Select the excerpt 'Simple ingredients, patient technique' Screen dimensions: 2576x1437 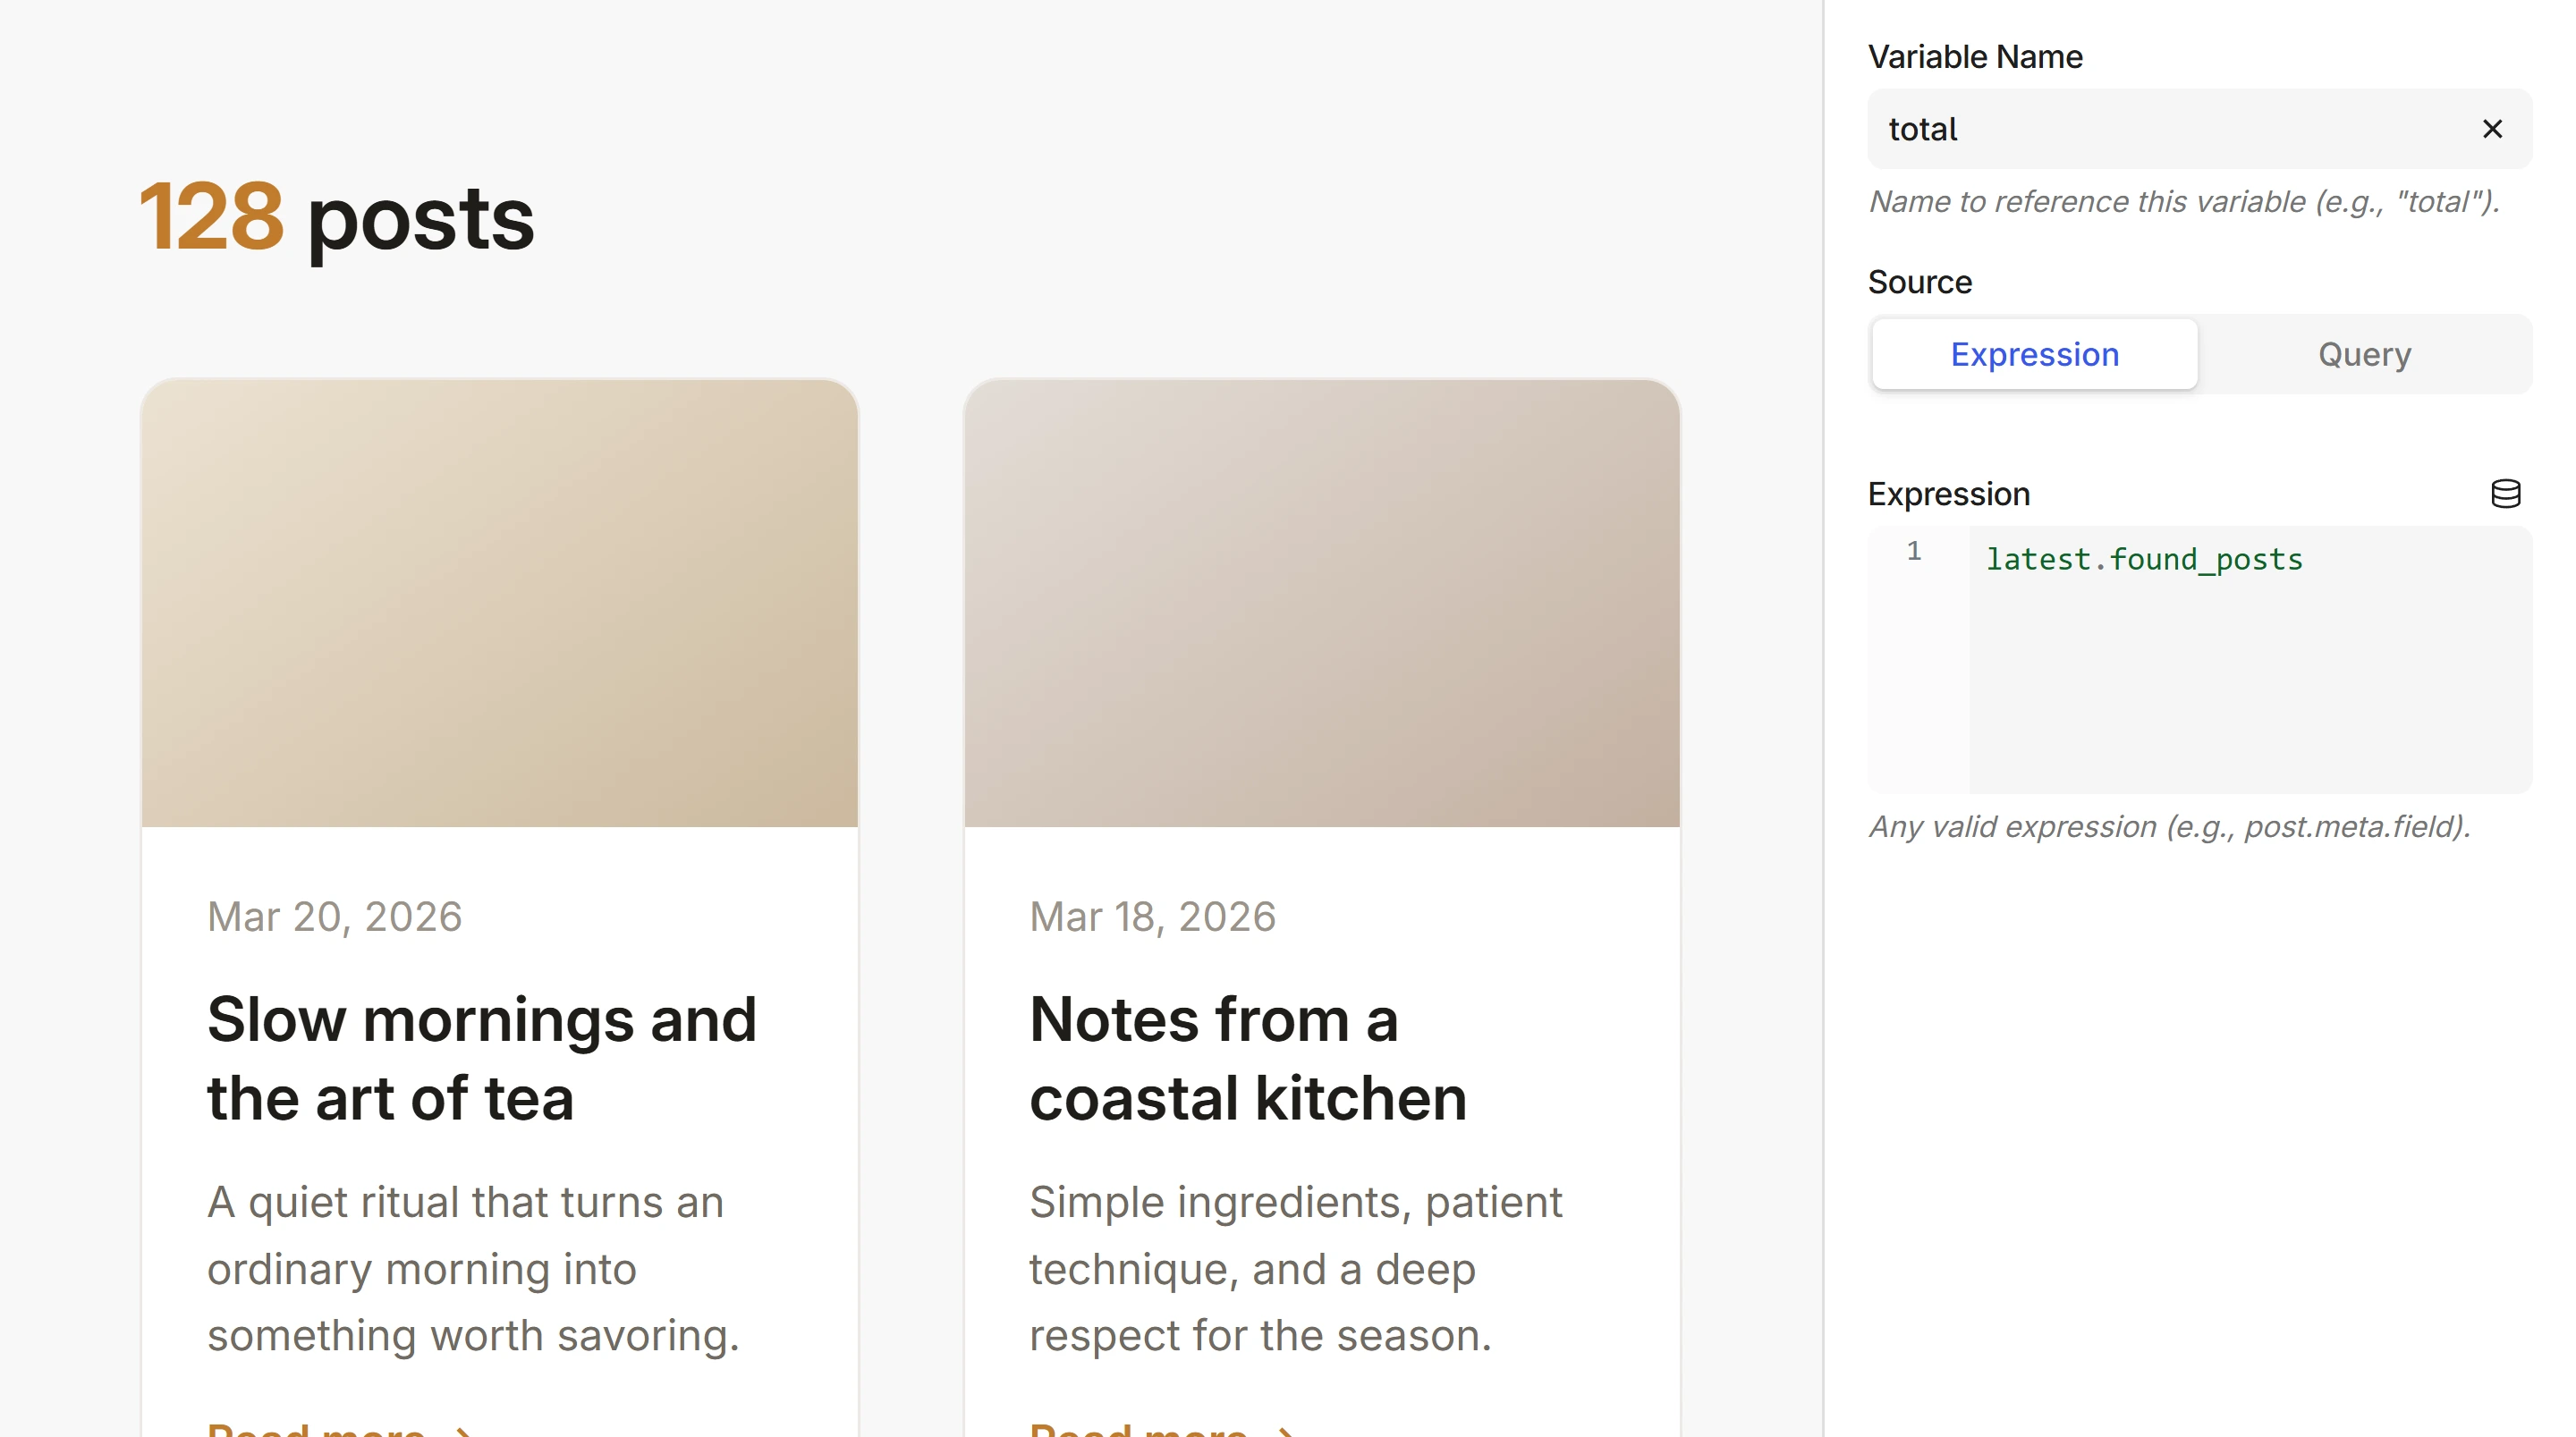click(x=1296, y=1269)
